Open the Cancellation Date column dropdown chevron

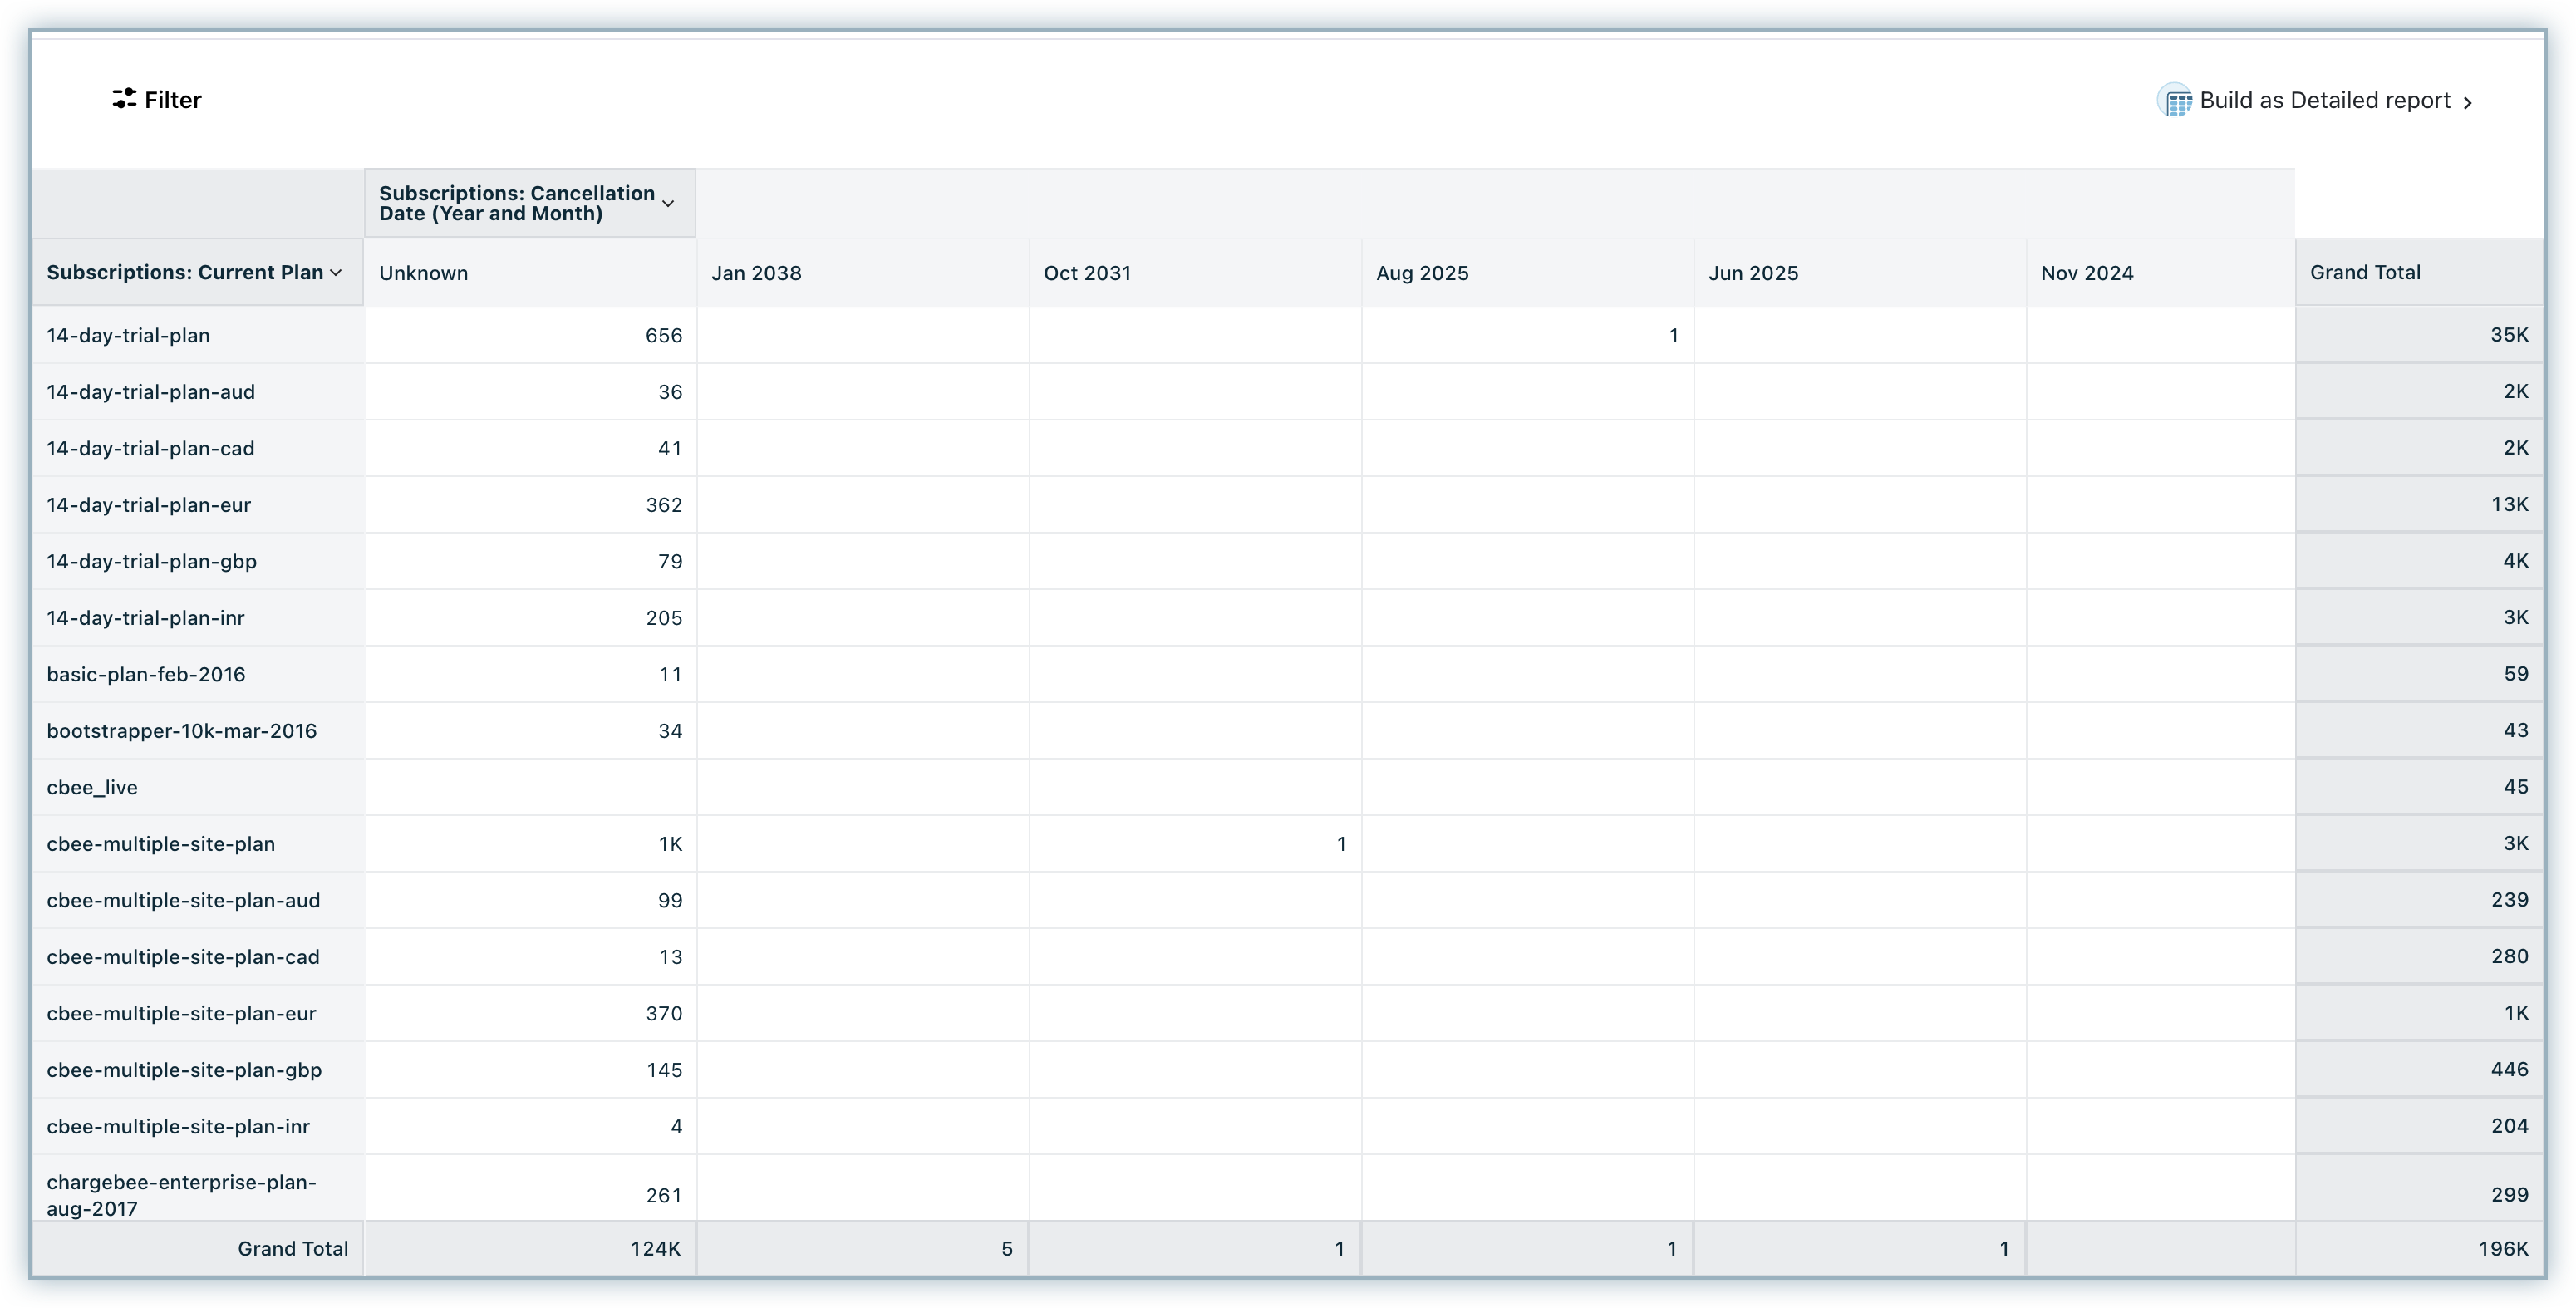point(668,203)
